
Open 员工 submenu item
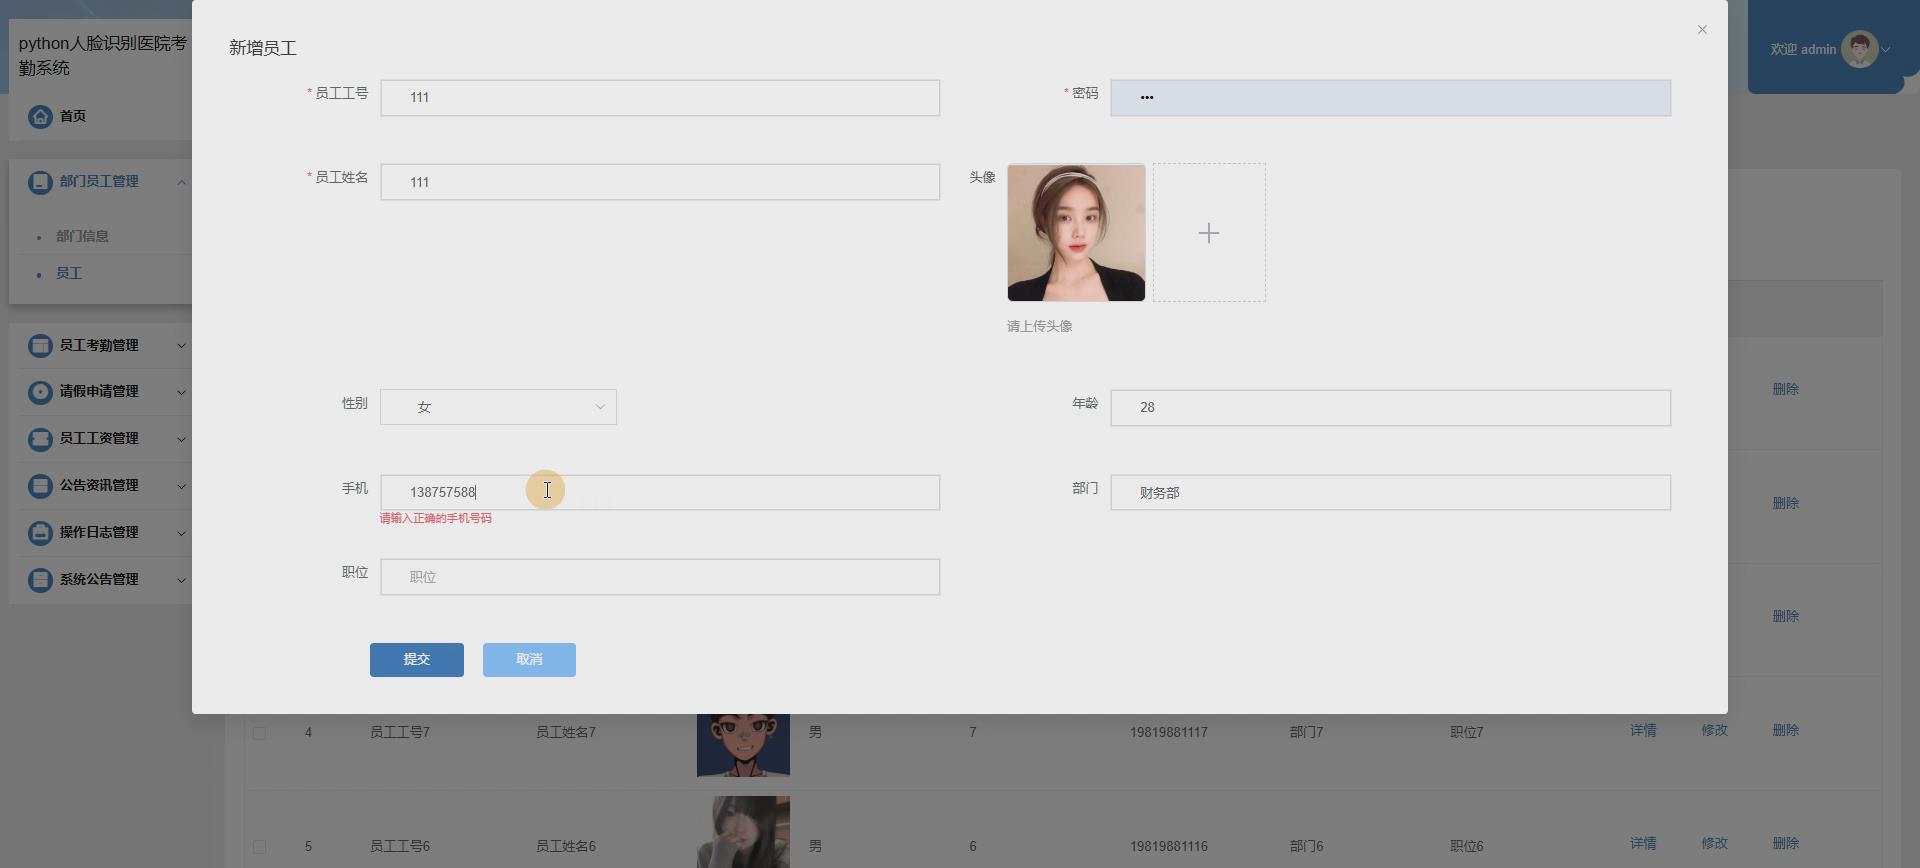(x=69, y=273)
